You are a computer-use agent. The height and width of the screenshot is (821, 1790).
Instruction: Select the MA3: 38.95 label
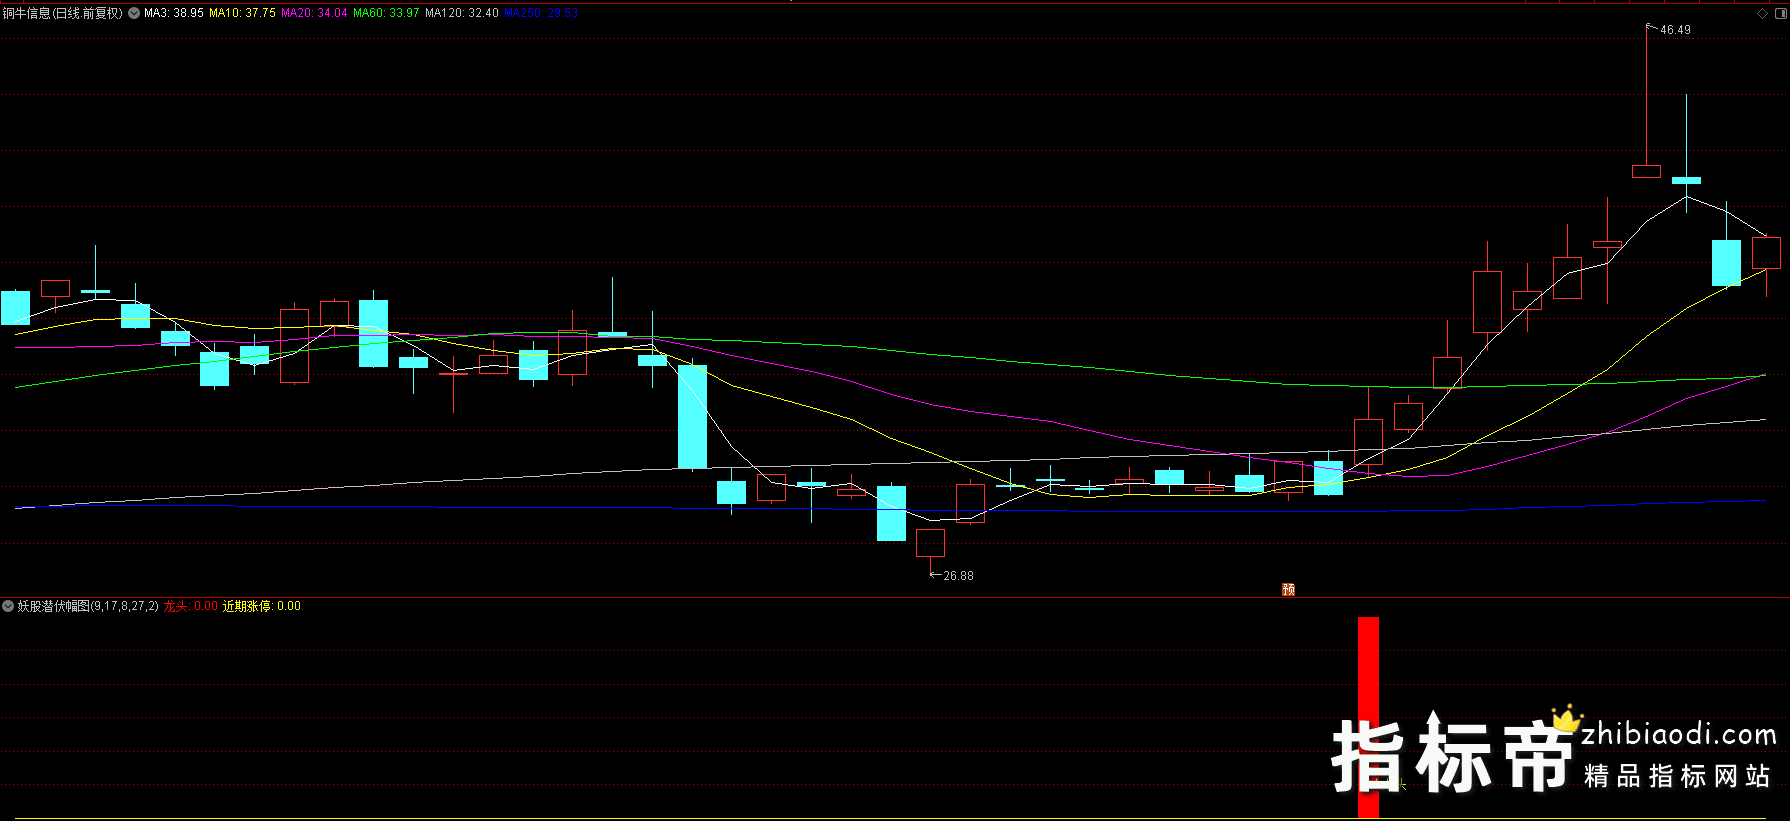click(174, 13)
